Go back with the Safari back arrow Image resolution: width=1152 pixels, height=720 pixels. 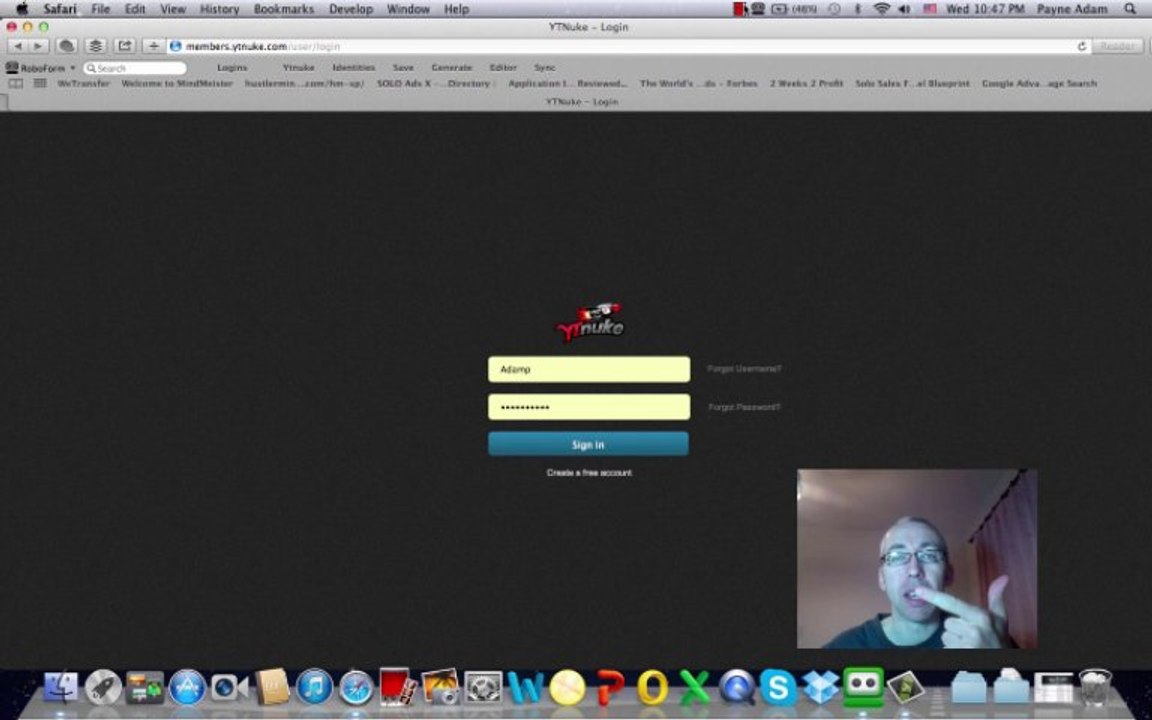(18, 46)
